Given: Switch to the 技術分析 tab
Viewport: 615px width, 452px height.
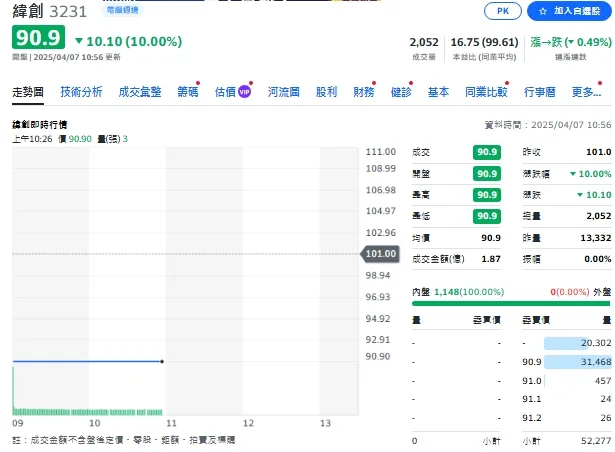Looking at the screenshot, I should [81, 92].
